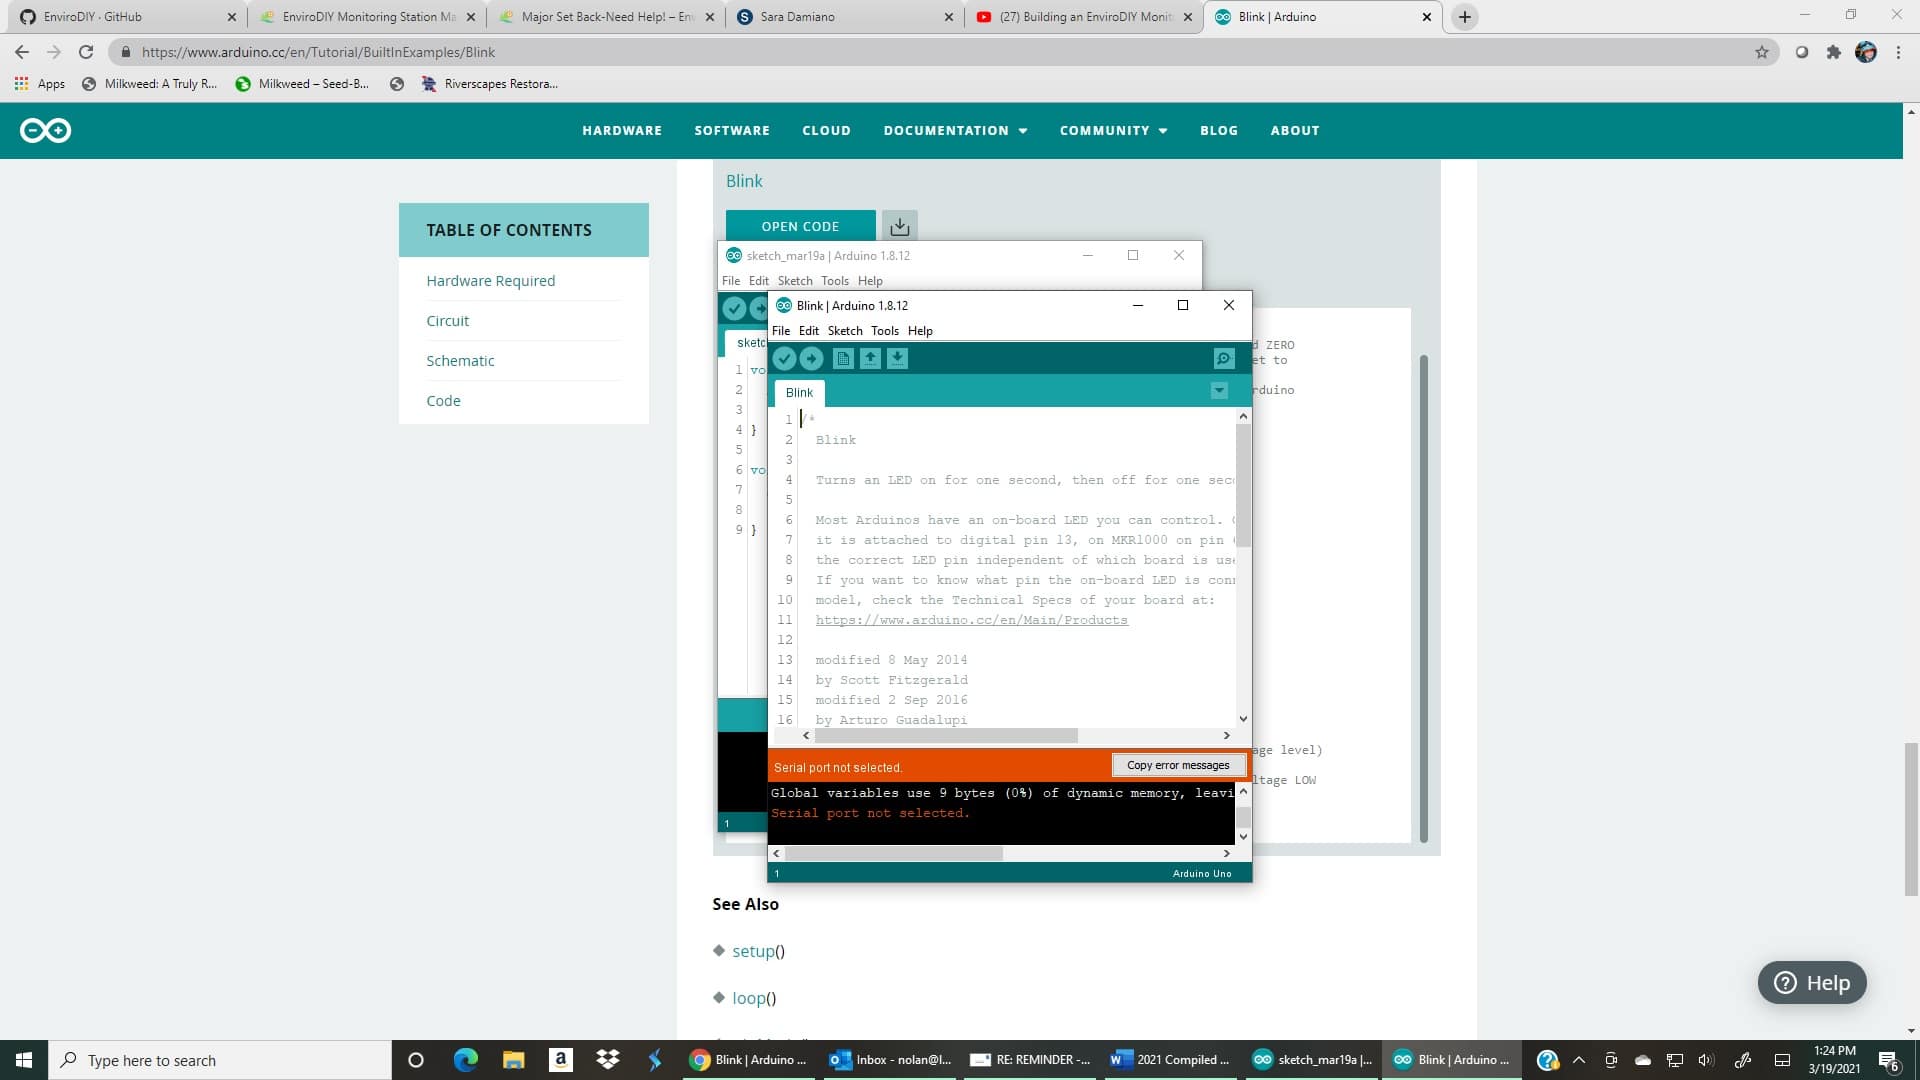
Task: Click the New sketch icon in Arduino toolbar
Action: click(843, 359)
